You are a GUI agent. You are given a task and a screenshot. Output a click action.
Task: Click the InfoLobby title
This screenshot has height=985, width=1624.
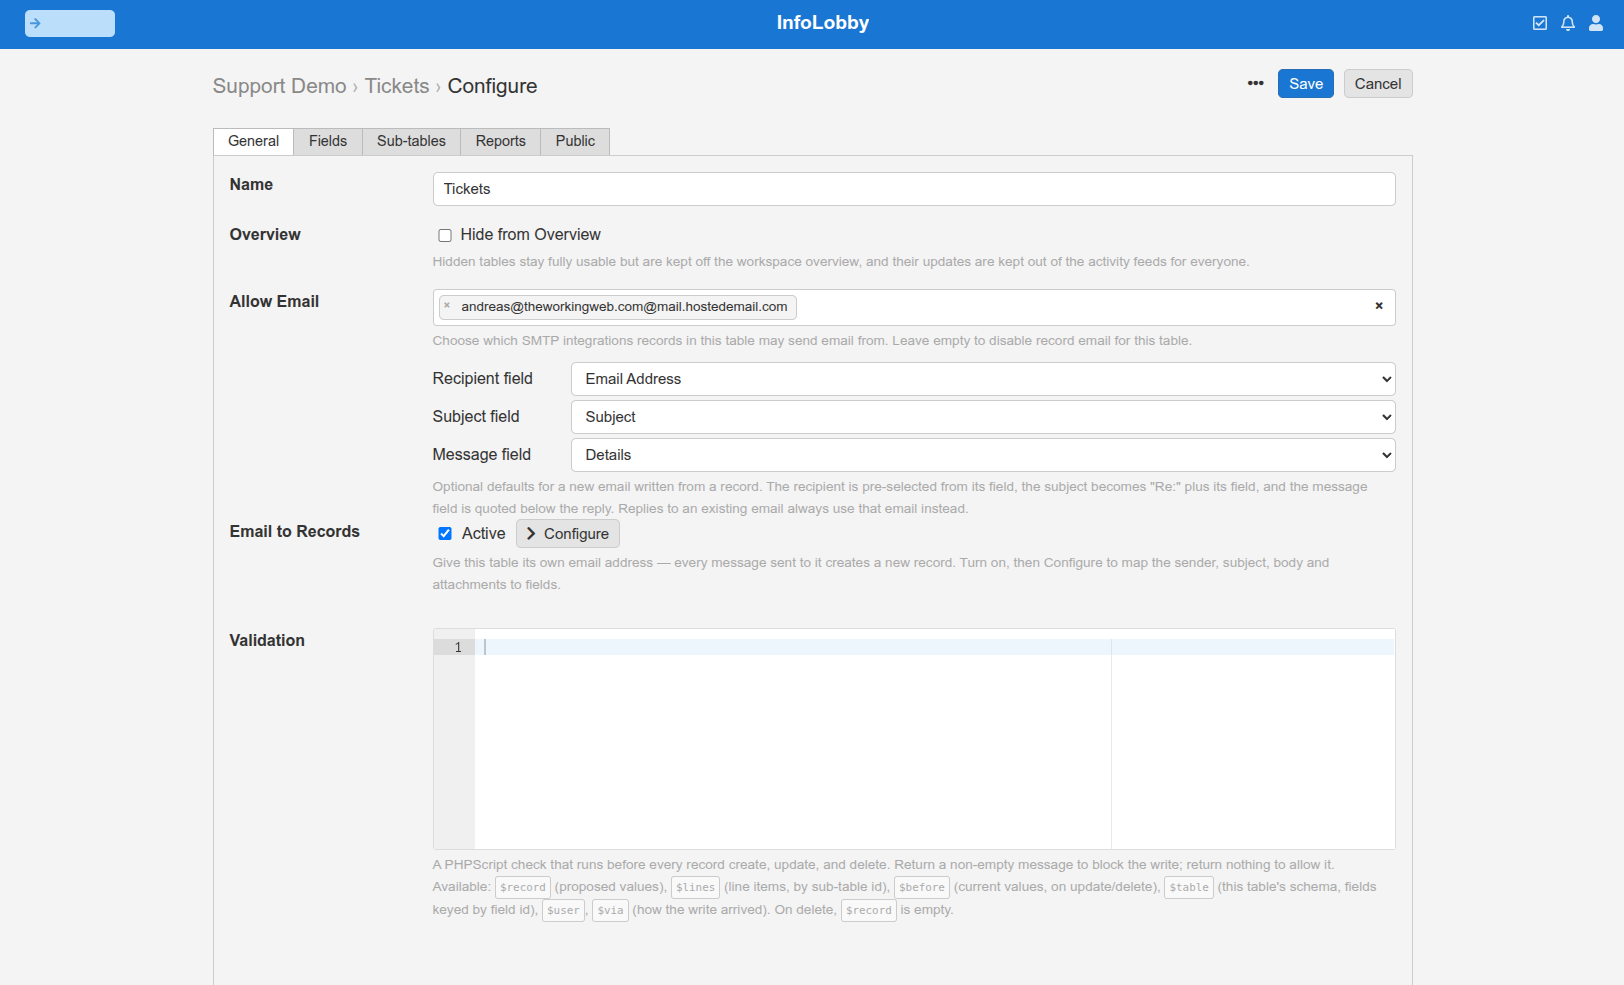click(823, 23)
